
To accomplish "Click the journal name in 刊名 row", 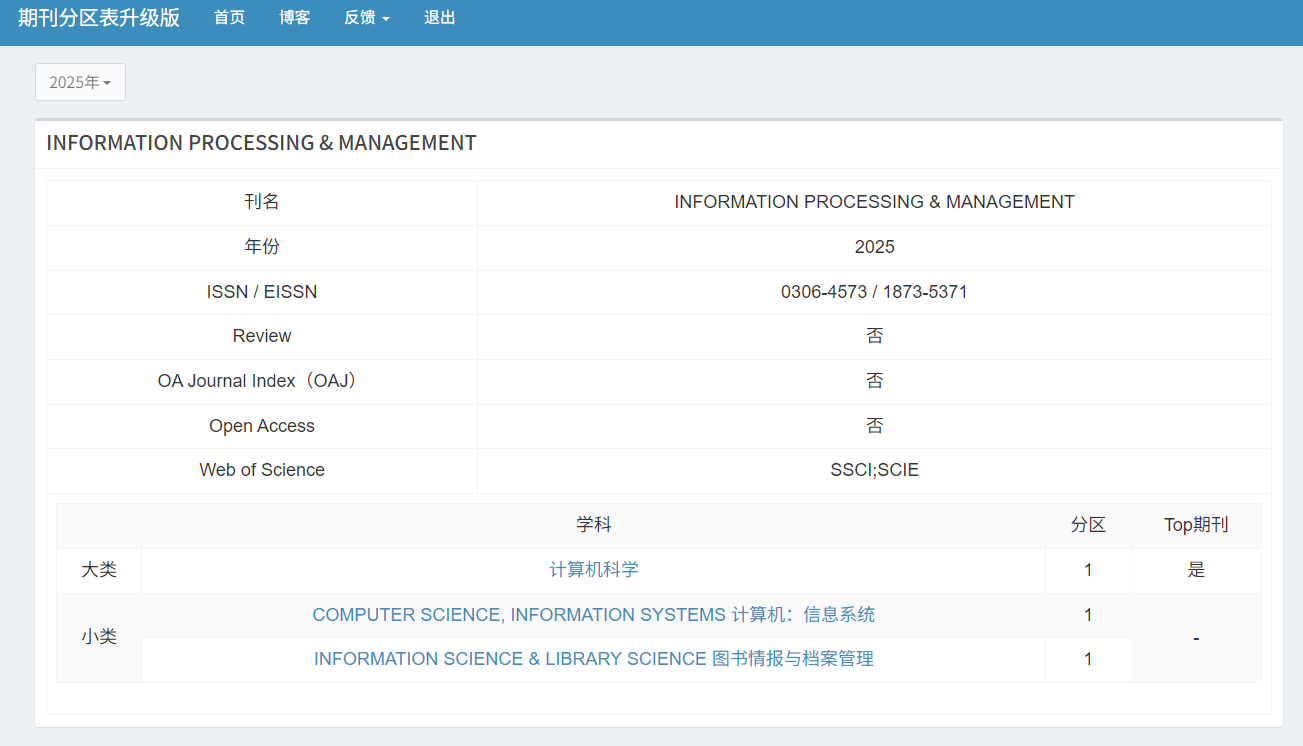I will (874, 202).
